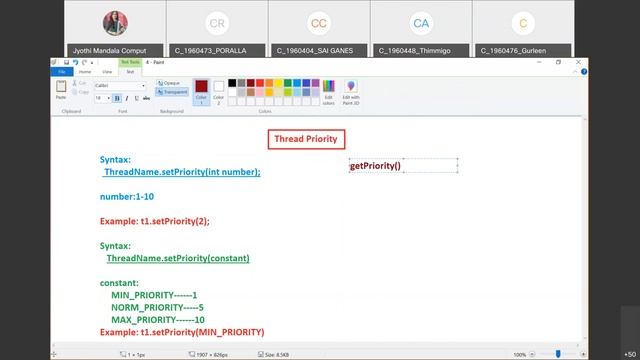Click the getPriority() text box on canvas

click(x=404, y=166)
